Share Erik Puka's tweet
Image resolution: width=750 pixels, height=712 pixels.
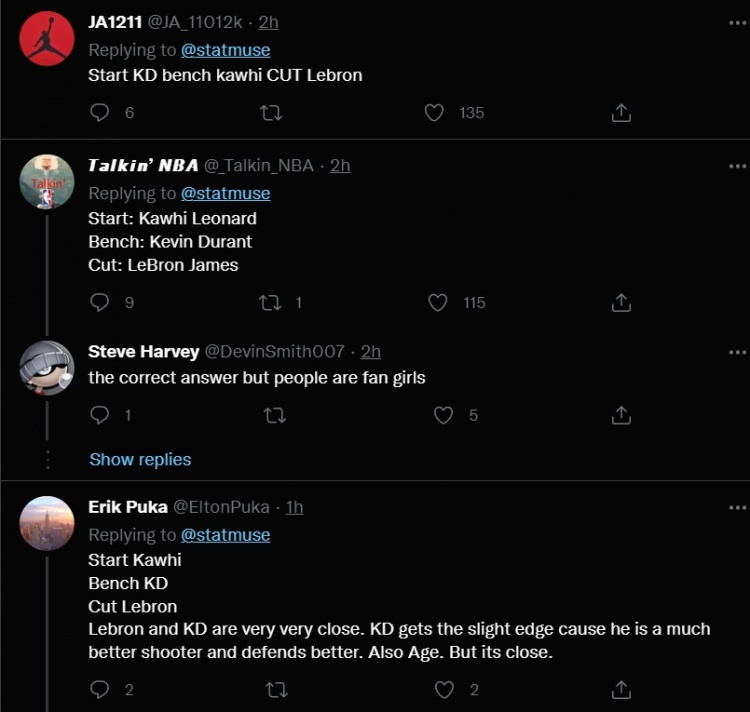point(621,689)
